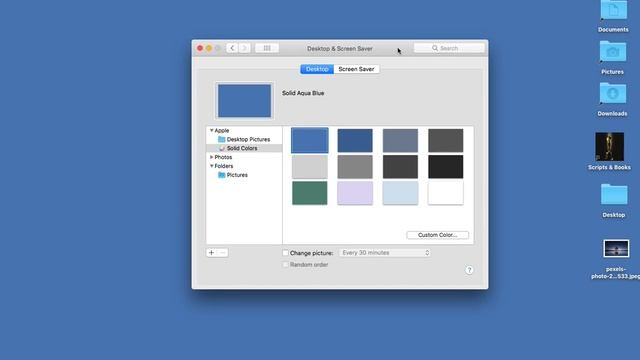Viewport: 640px width, 360px height.
Task: Choose the dark blue color swatch
Action: (355, 140)
